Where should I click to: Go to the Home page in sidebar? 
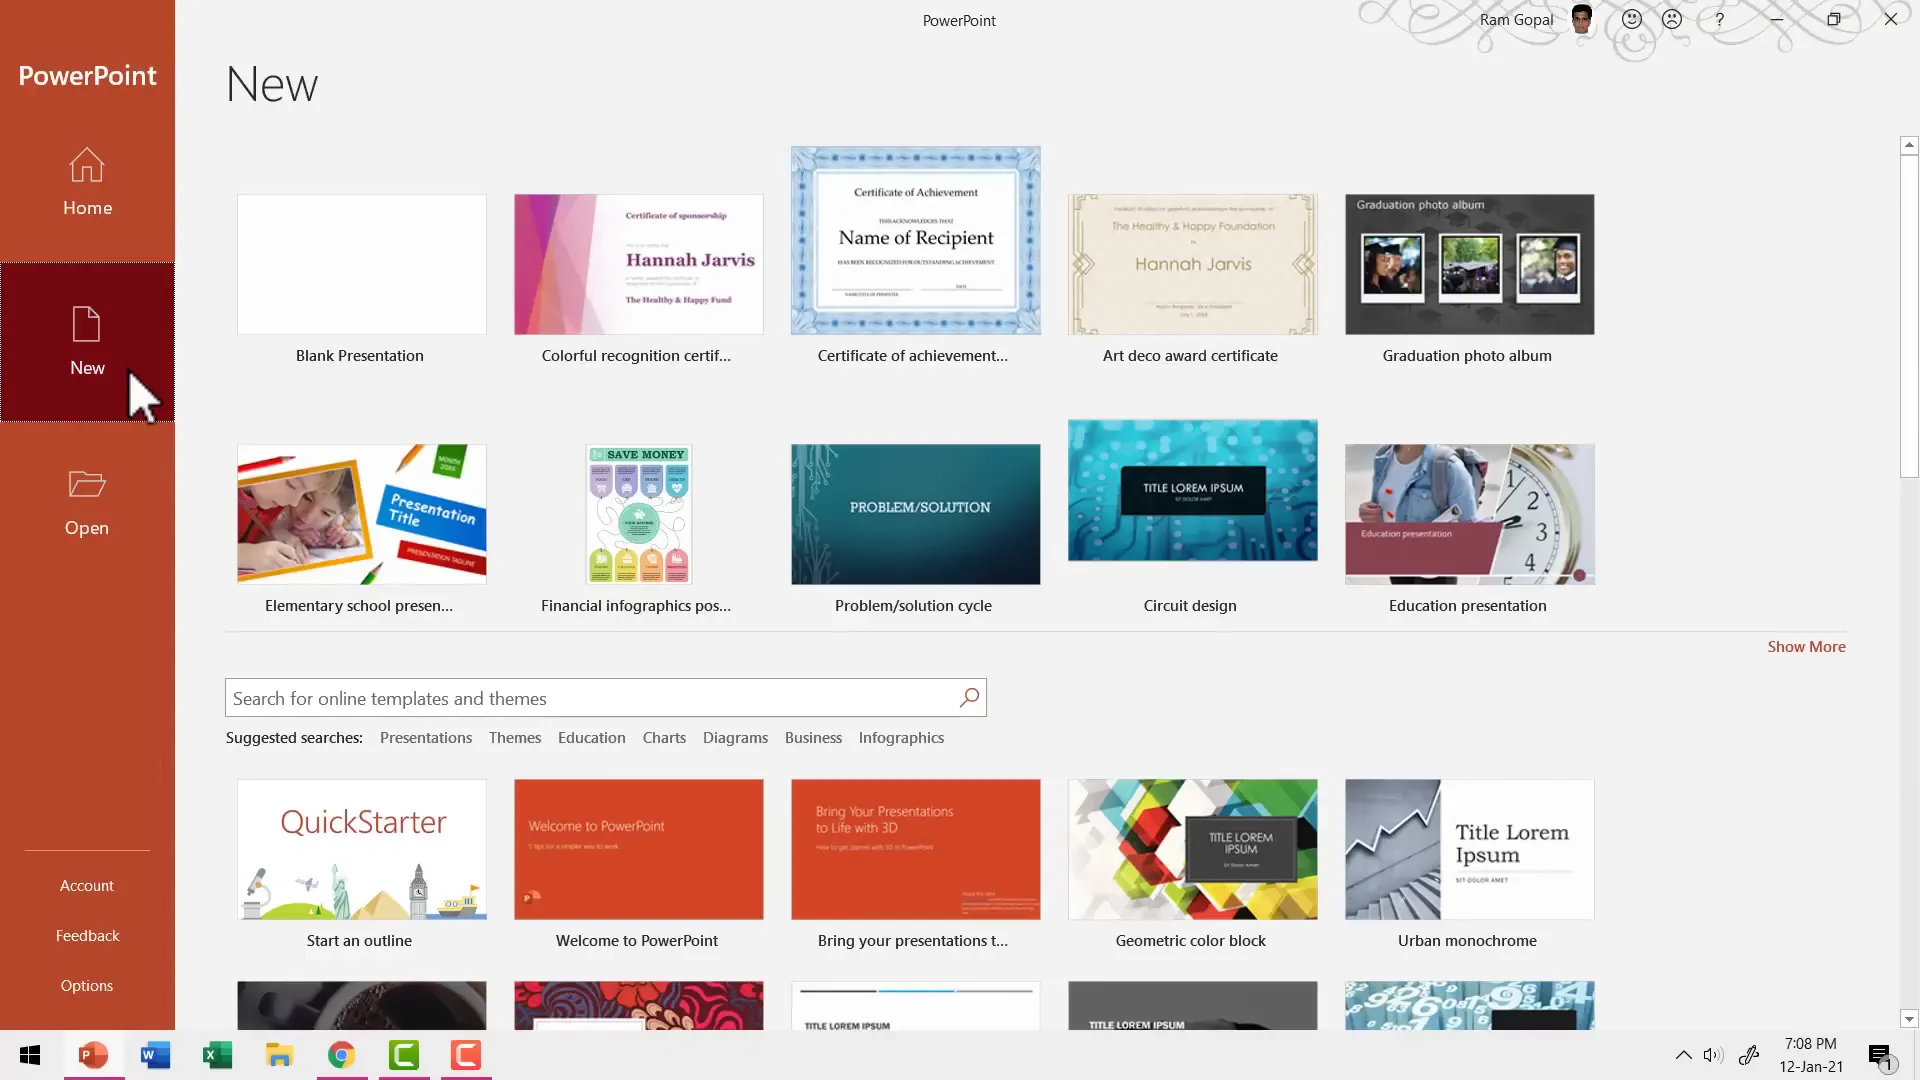pos(87,183)
